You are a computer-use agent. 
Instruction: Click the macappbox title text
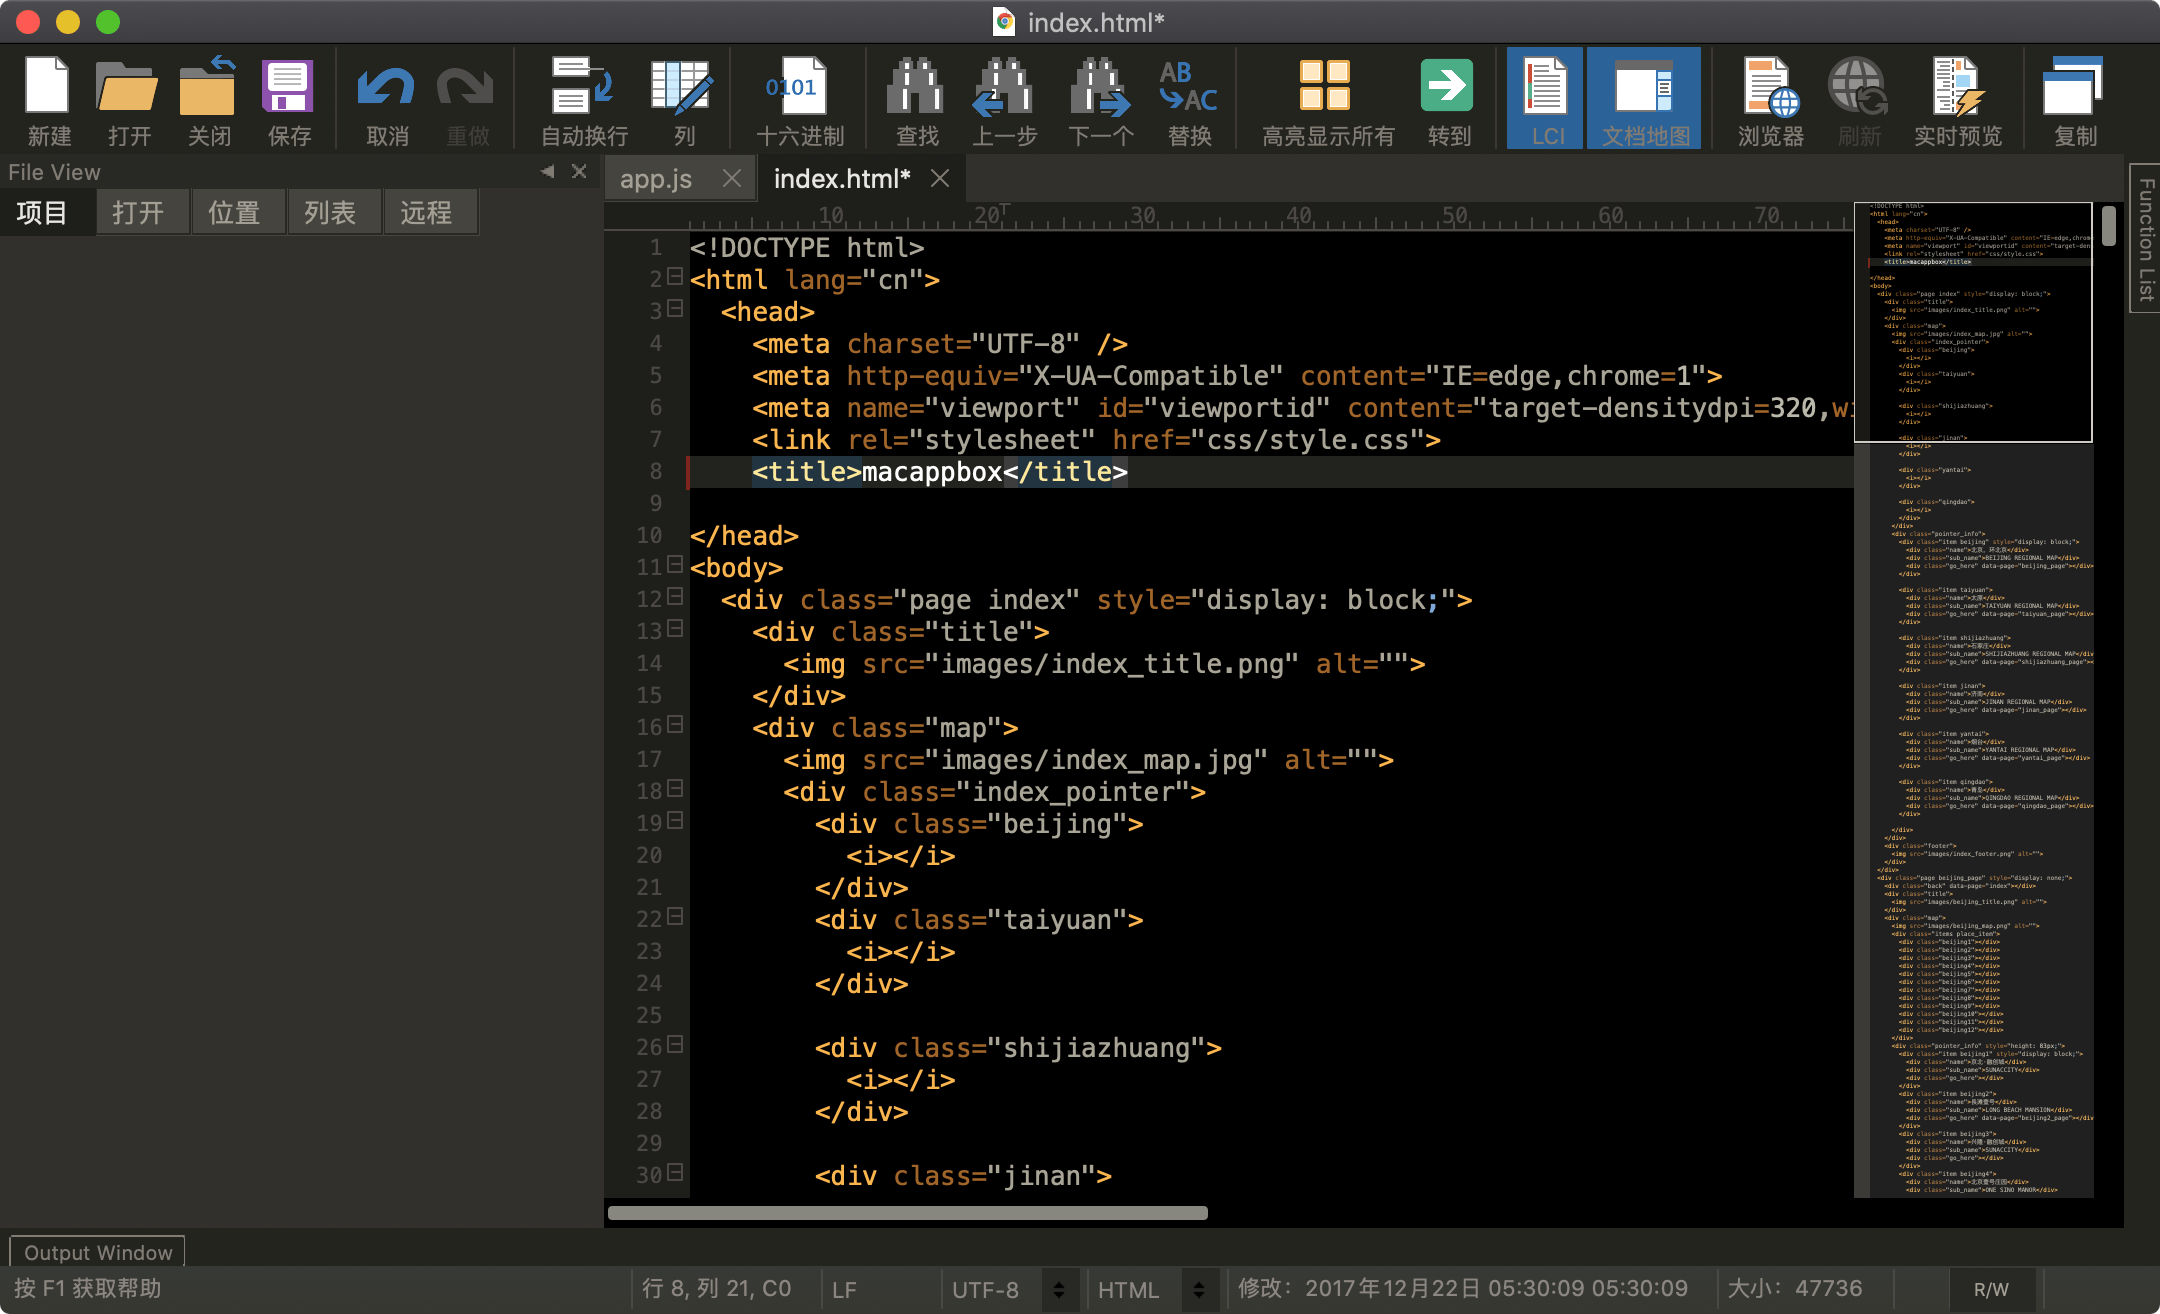pos(932,471)
